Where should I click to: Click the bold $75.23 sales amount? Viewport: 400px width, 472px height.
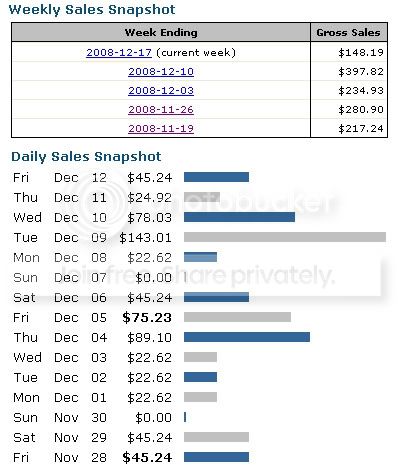coord(147,318)
